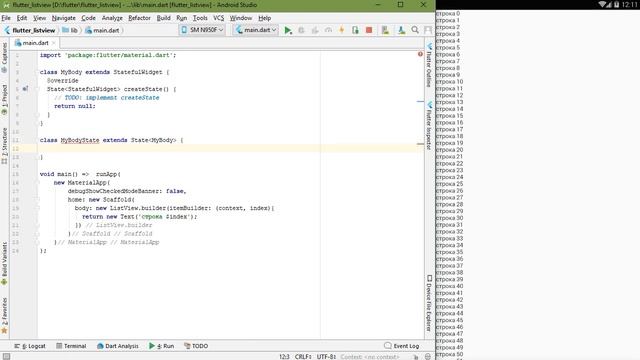Click CRLF line separator in status bar
This screenshot has height=360, width=640.
click(x=303, y=357)
